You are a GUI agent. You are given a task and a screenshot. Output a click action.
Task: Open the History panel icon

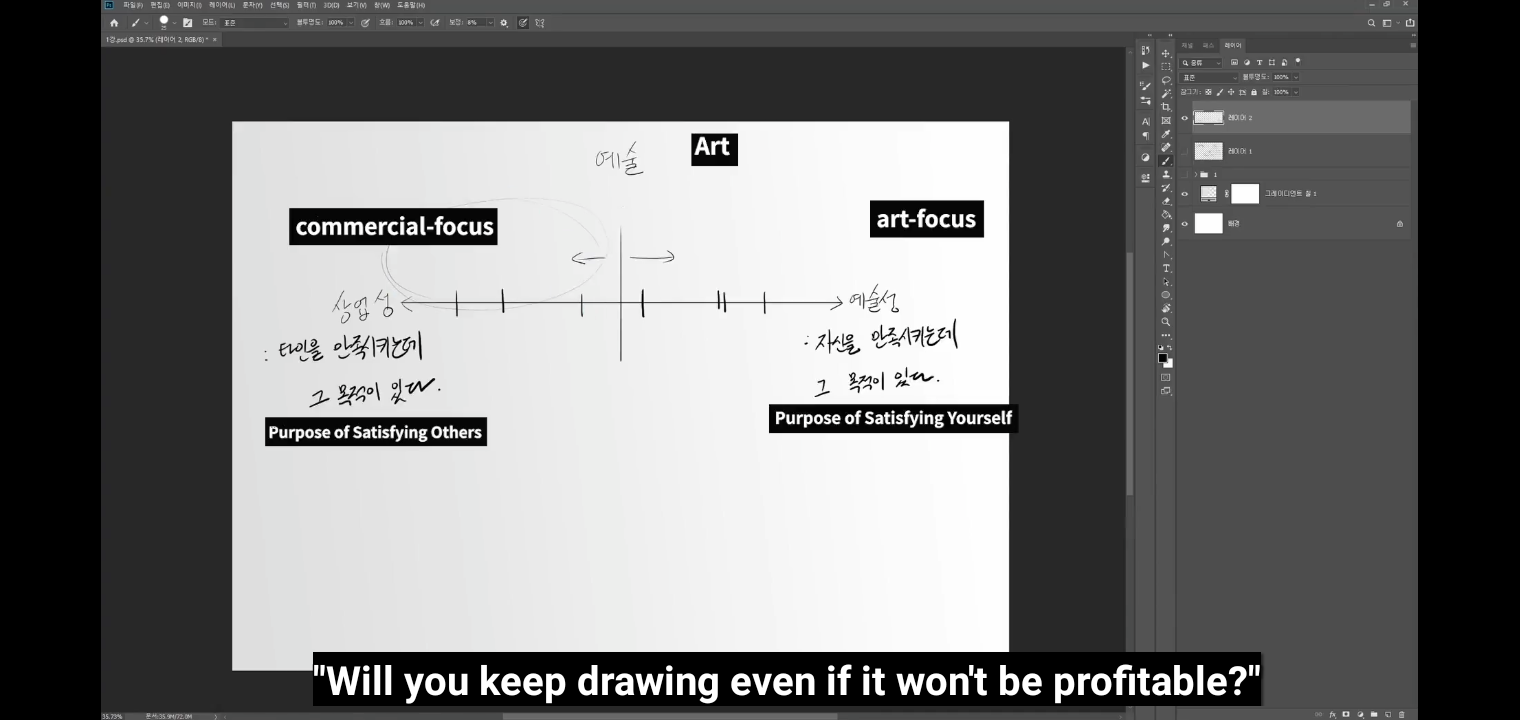1146,49
